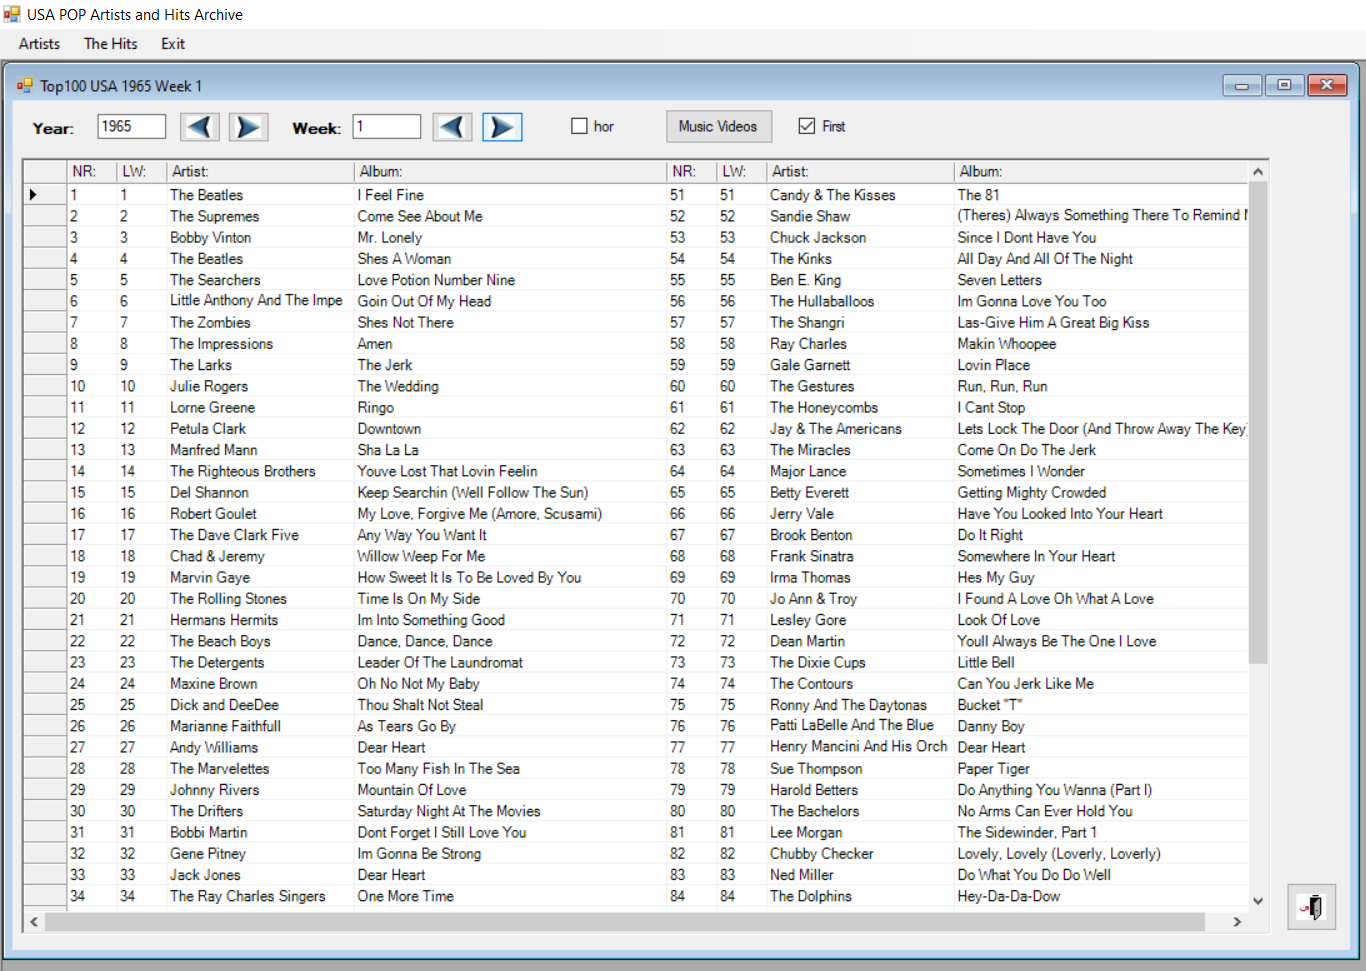The width and height of the screenshot is (1366, 971).
Task: Select 'The Miracles' artist cell
Action: click(860, 450)
